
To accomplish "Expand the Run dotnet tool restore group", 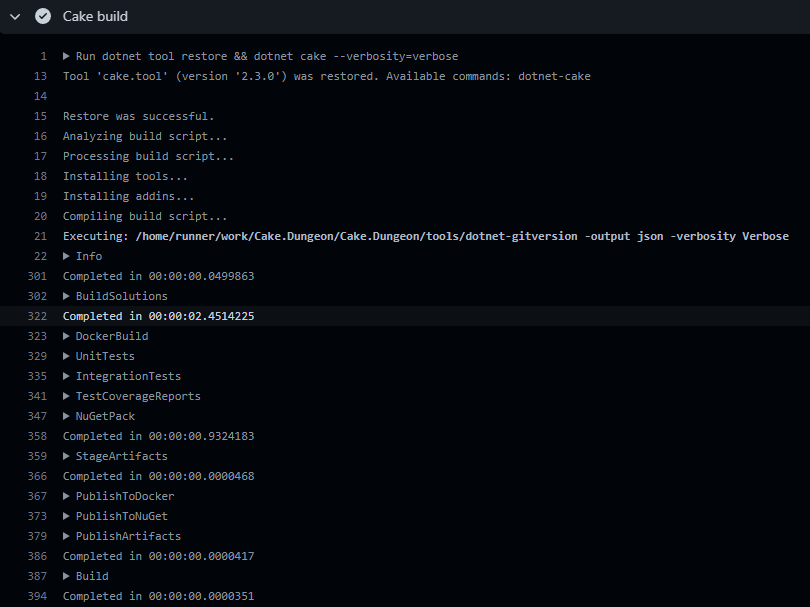I will (x=67, y=56).
